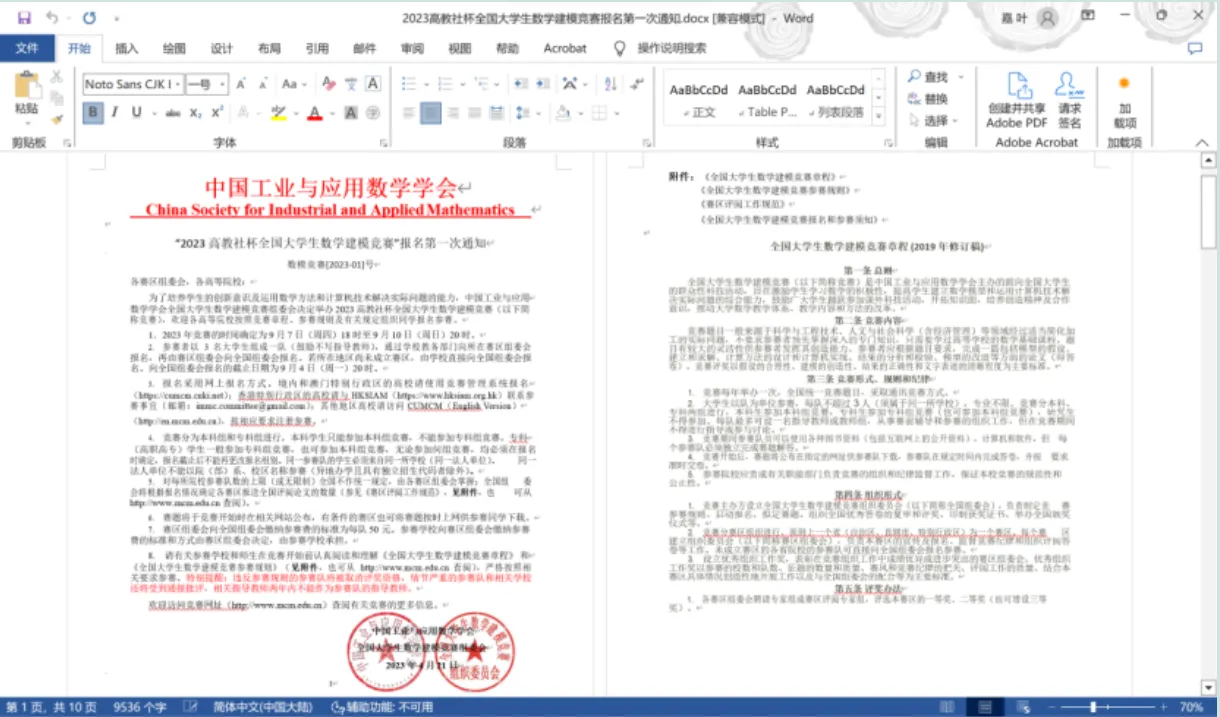
Task: Click the Redo icon in quick access toolbar
Action: click(89, 18)
